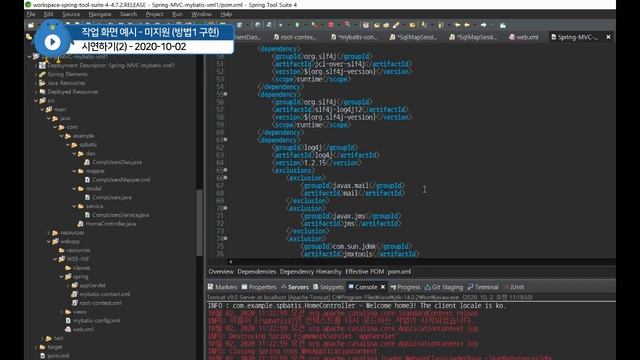The width and height of the screenshot is (640, 360).
Task: Switch to mybatis-con... editor tab
Action: [x=353, y=37]
